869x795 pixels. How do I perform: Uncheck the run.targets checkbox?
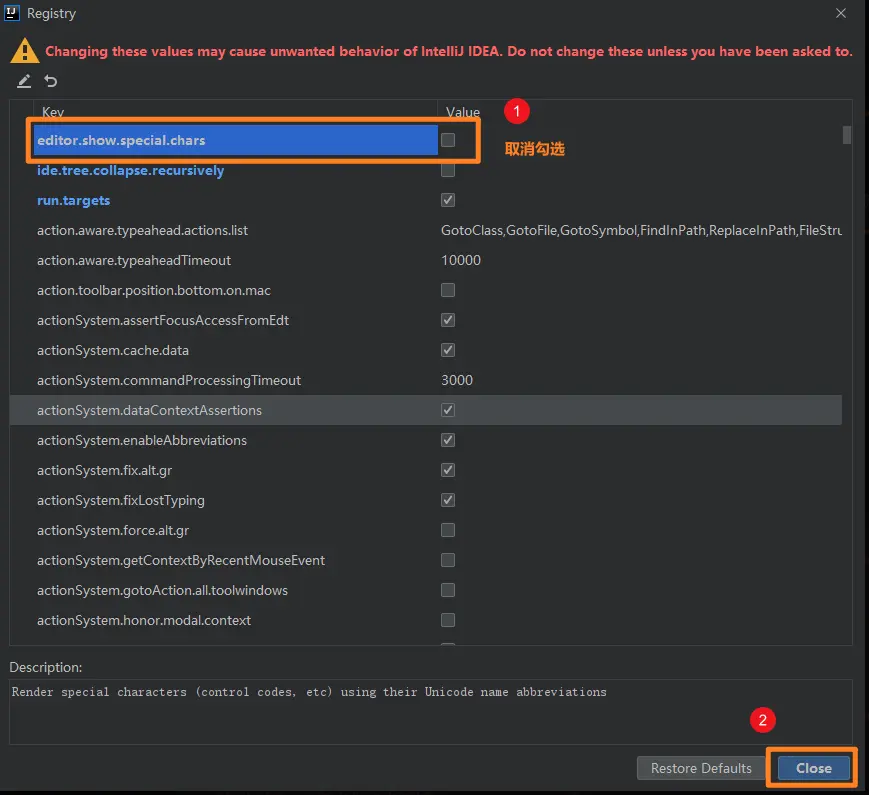pos(448,200)
